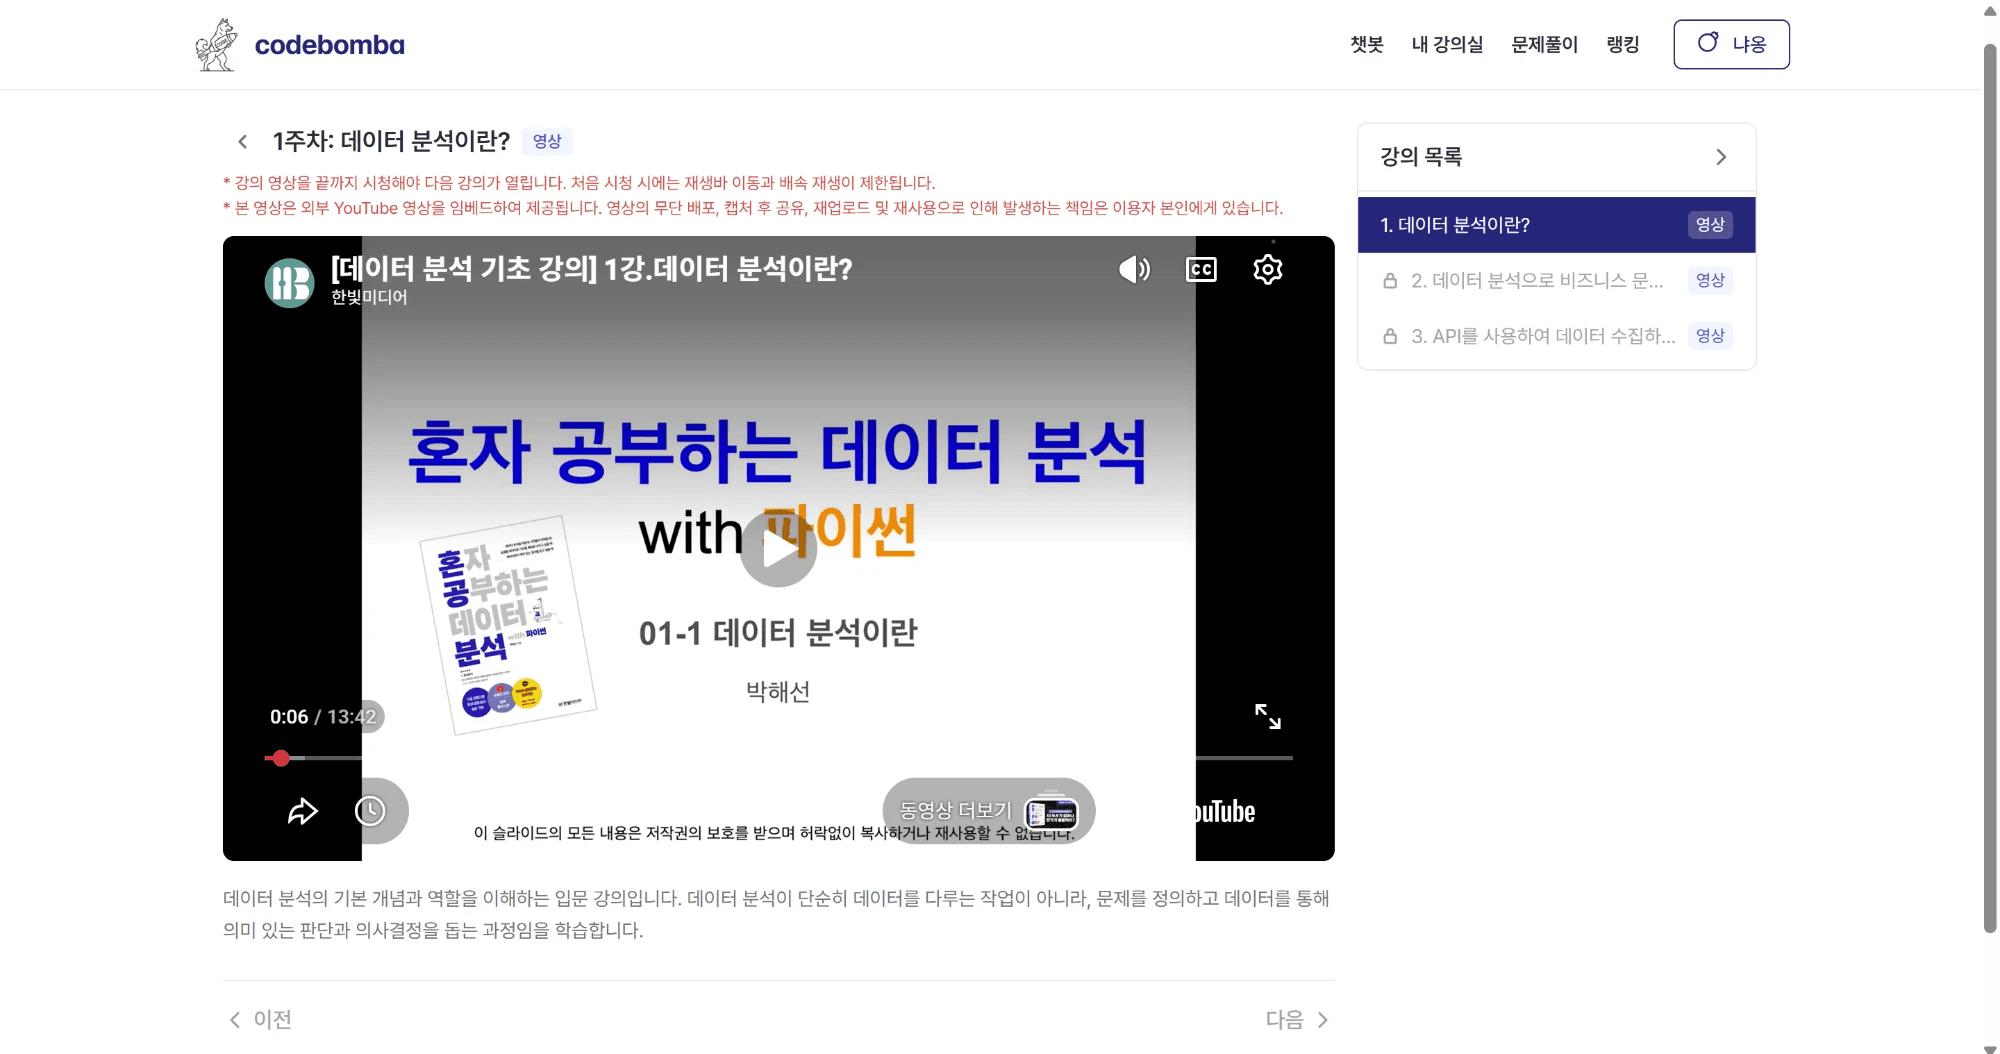Viewport: 2000px width, 1054px height.
Task: Open the codebomba home text link
Action: (330, 45)
